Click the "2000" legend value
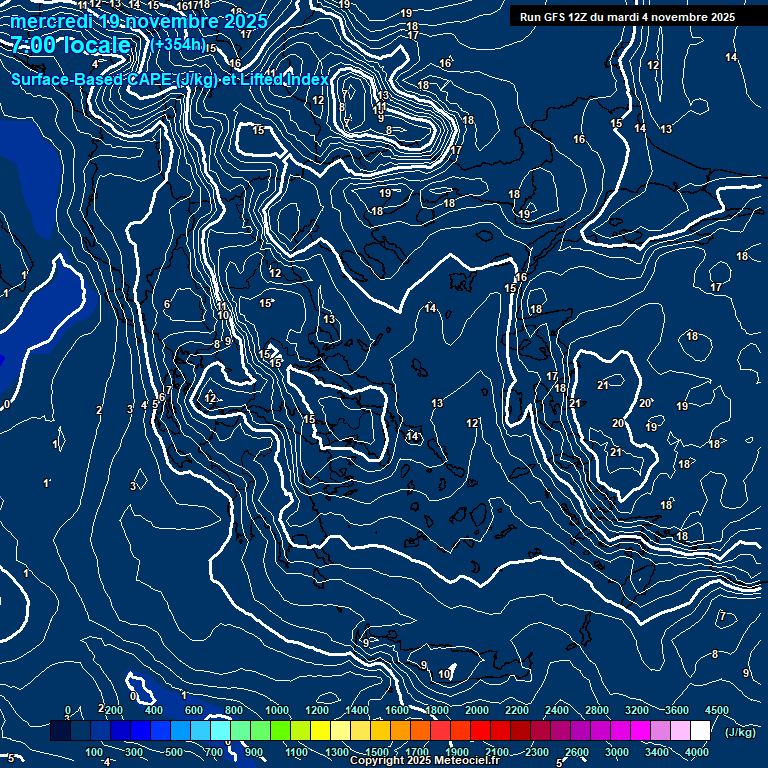This screenshot has width=768, height=768. 477,710
